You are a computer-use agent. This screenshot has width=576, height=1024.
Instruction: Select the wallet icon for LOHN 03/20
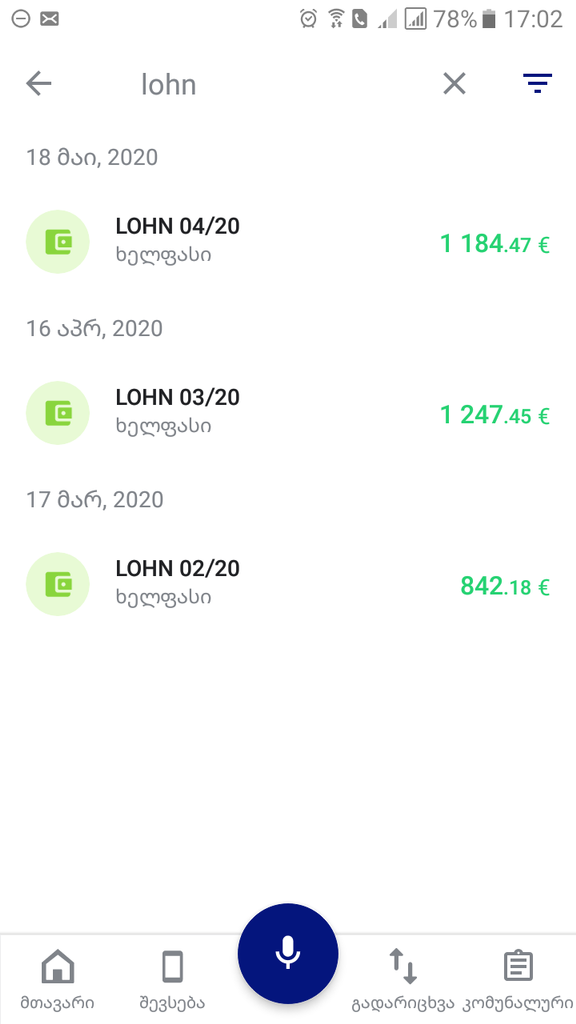point(57,413)
